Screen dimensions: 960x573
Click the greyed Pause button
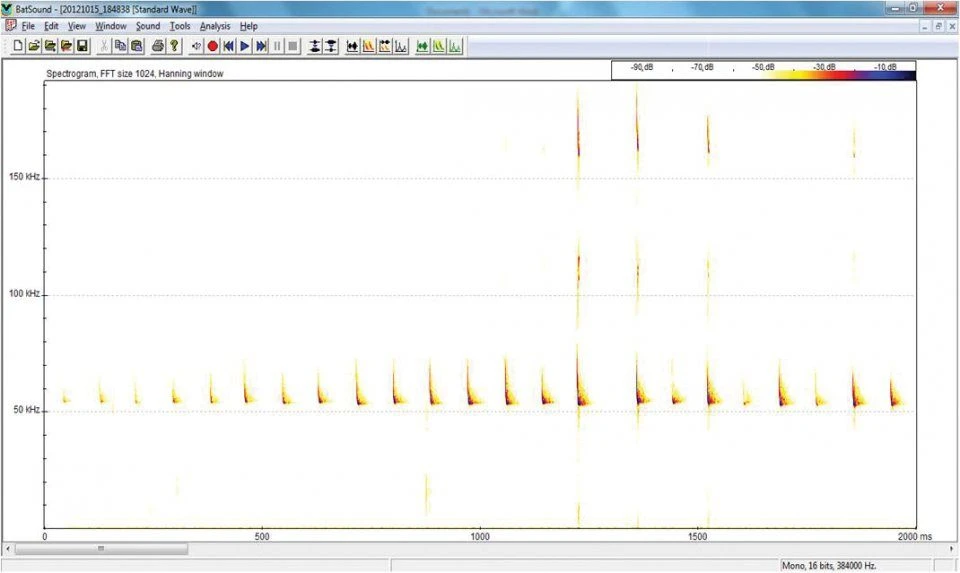(277, 46)
